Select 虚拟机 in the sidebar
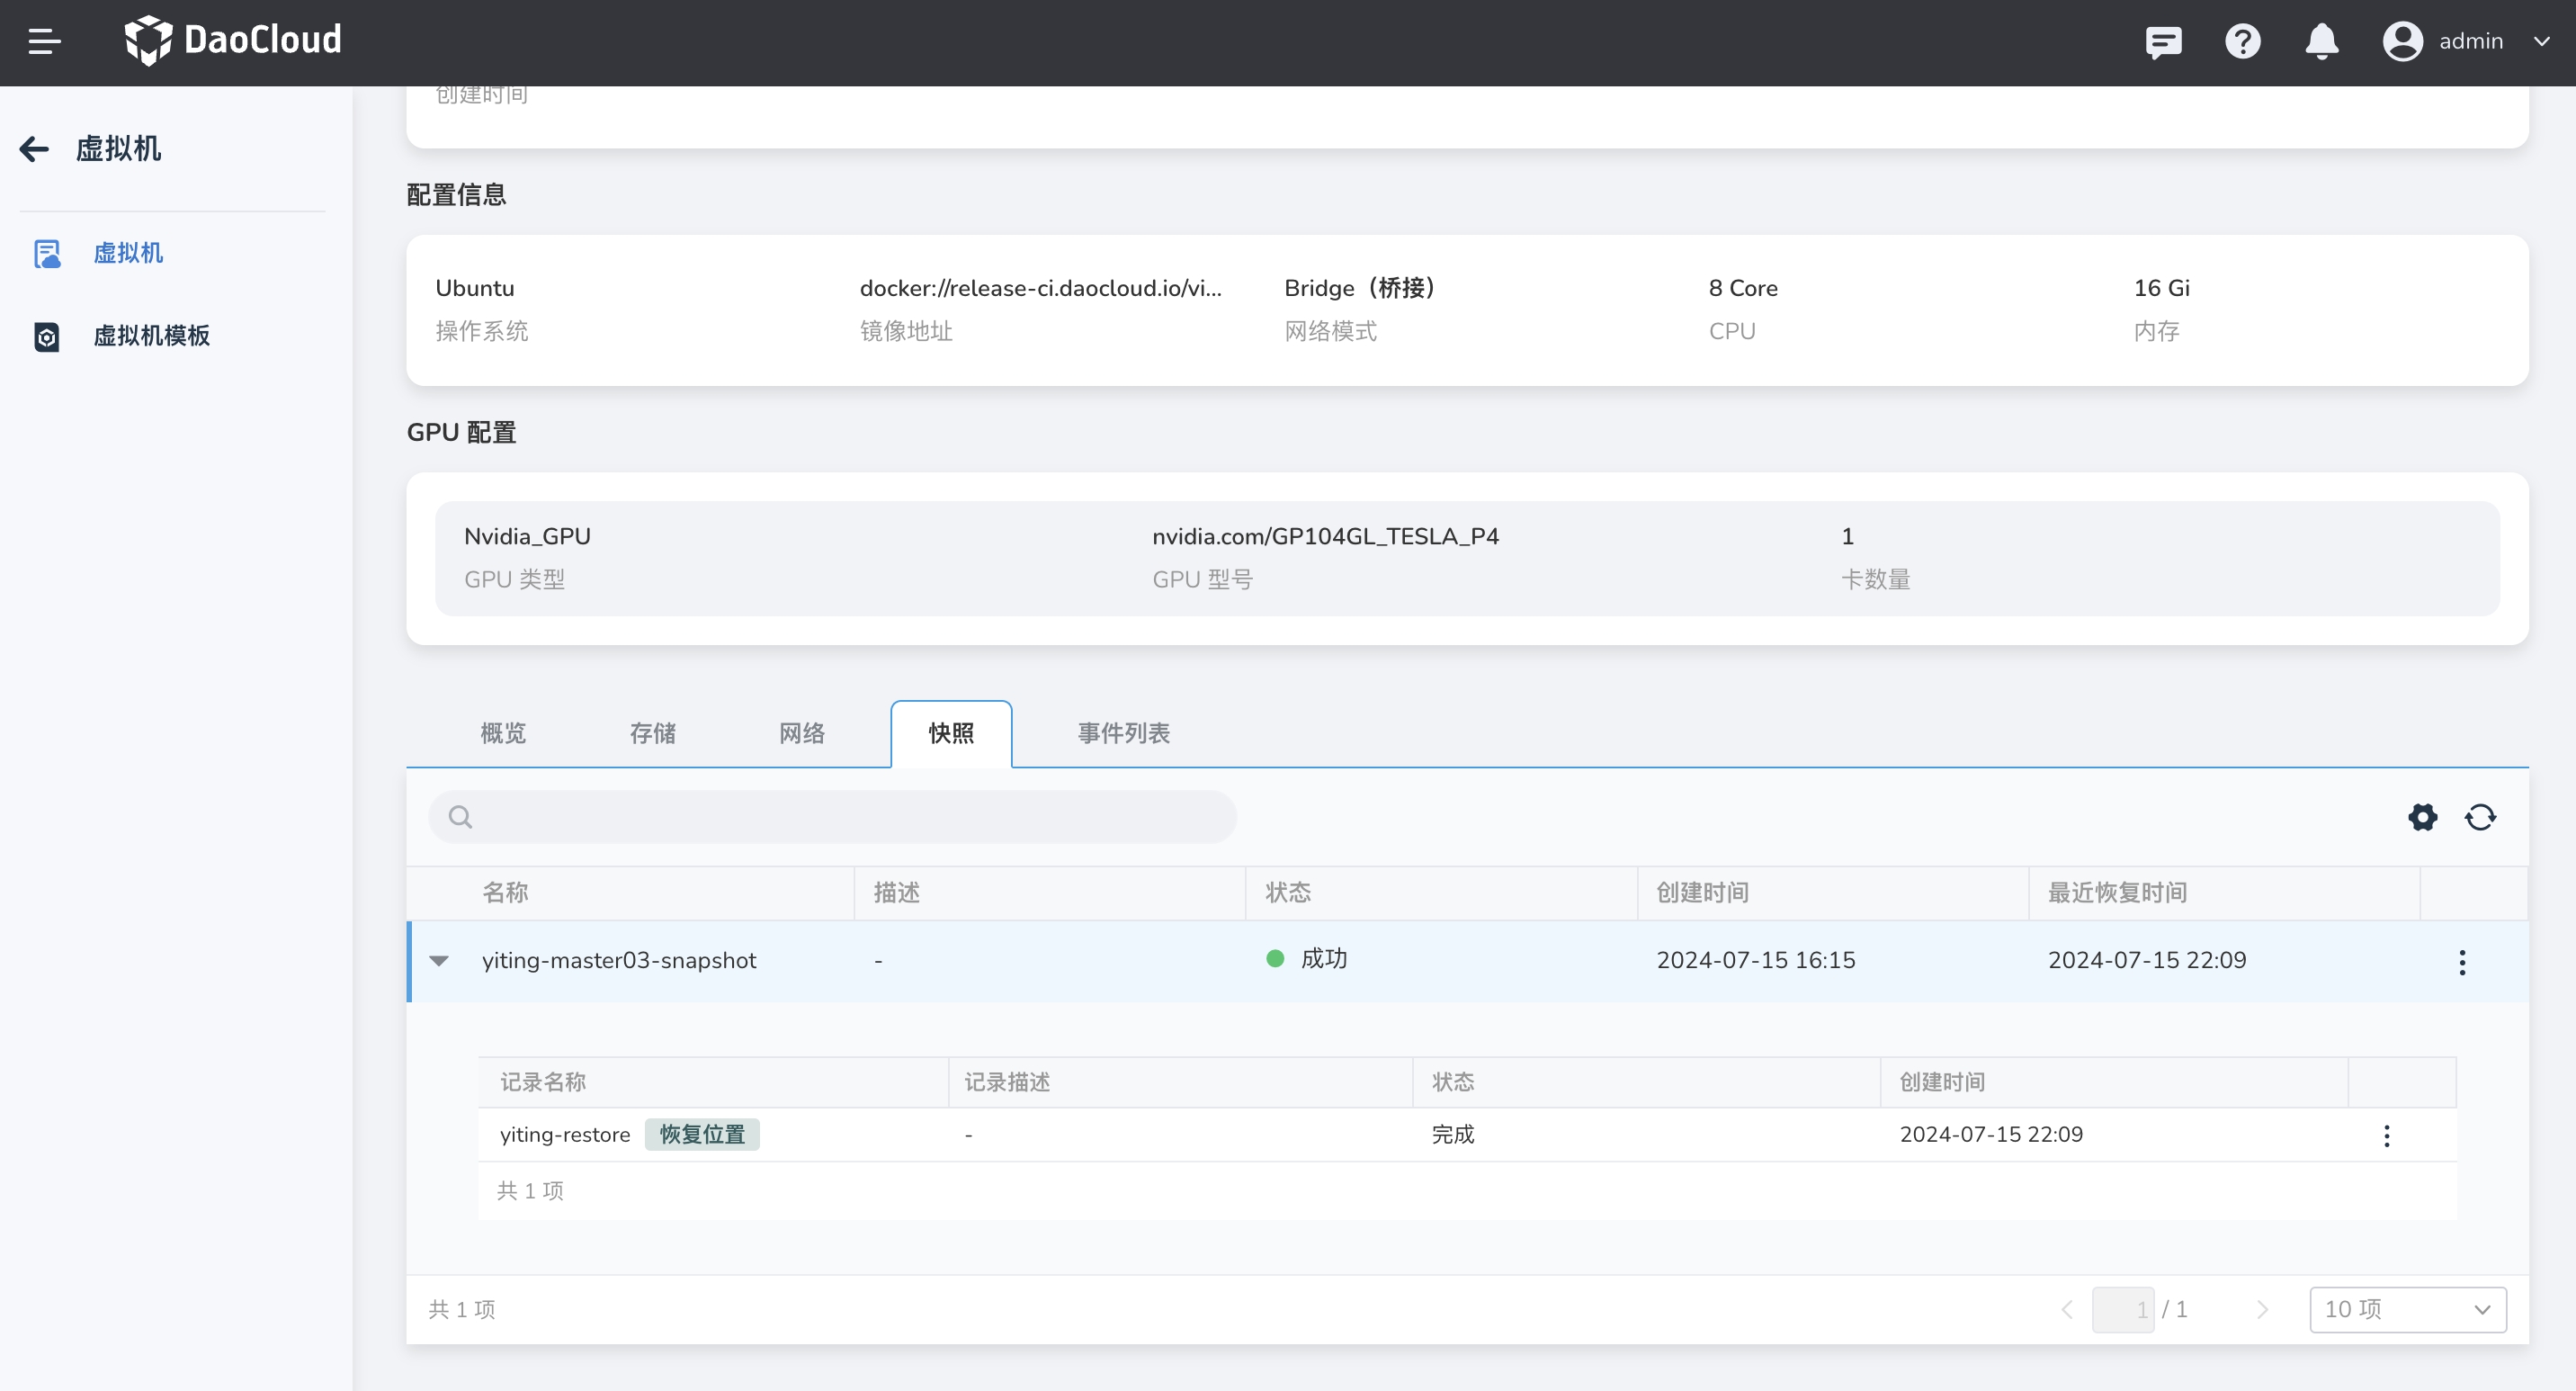Viewport: 2576px width, 1391px height. [x=128, y=253]
